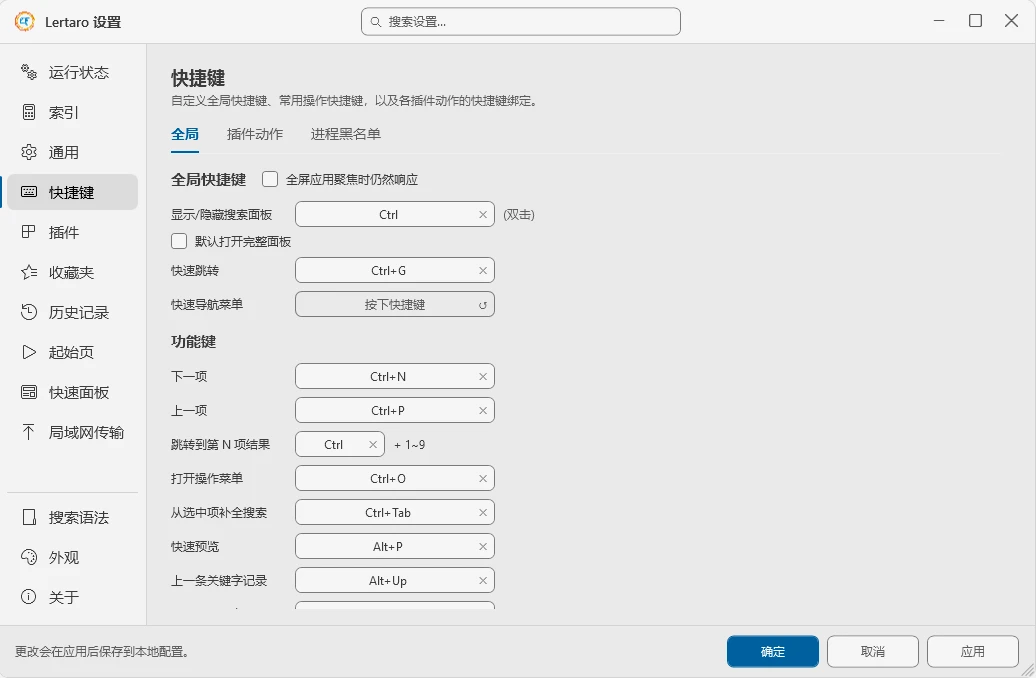Click the 上一项 Ctrl+P field
Viewport: 1036px width, 678px height.
tap(394, 410)
